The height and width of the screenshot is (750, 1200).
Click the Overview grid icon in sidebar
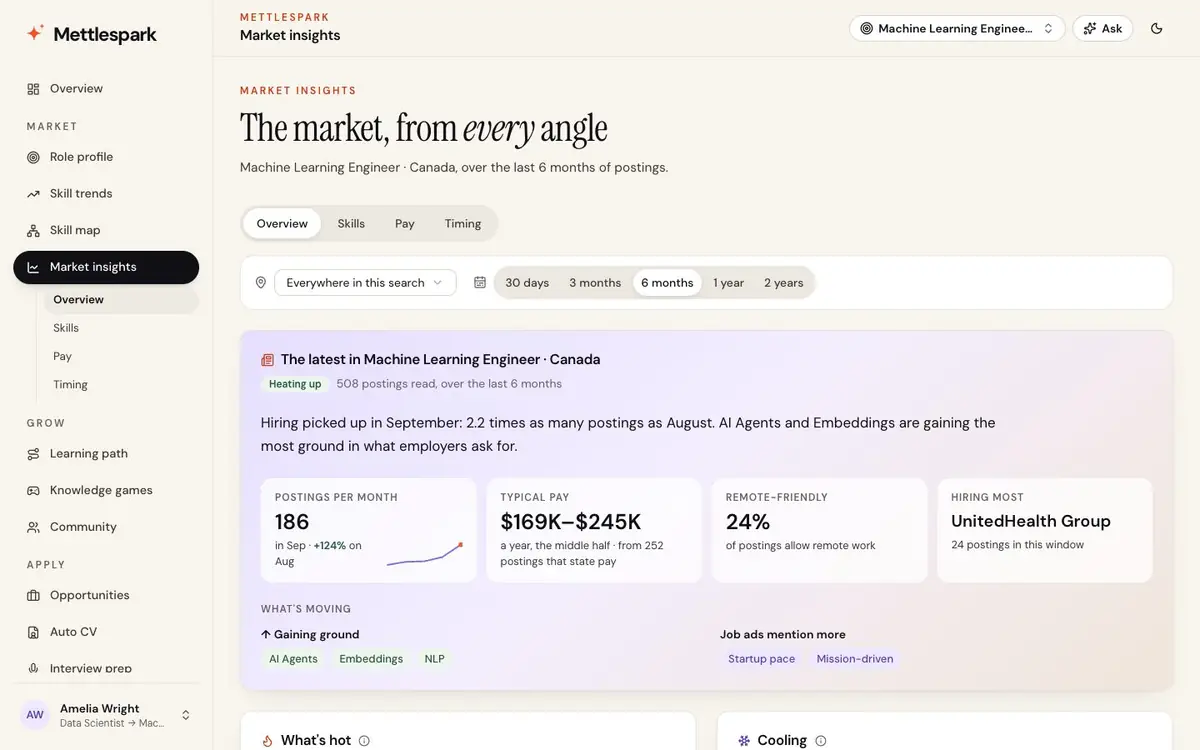(33, 89)
